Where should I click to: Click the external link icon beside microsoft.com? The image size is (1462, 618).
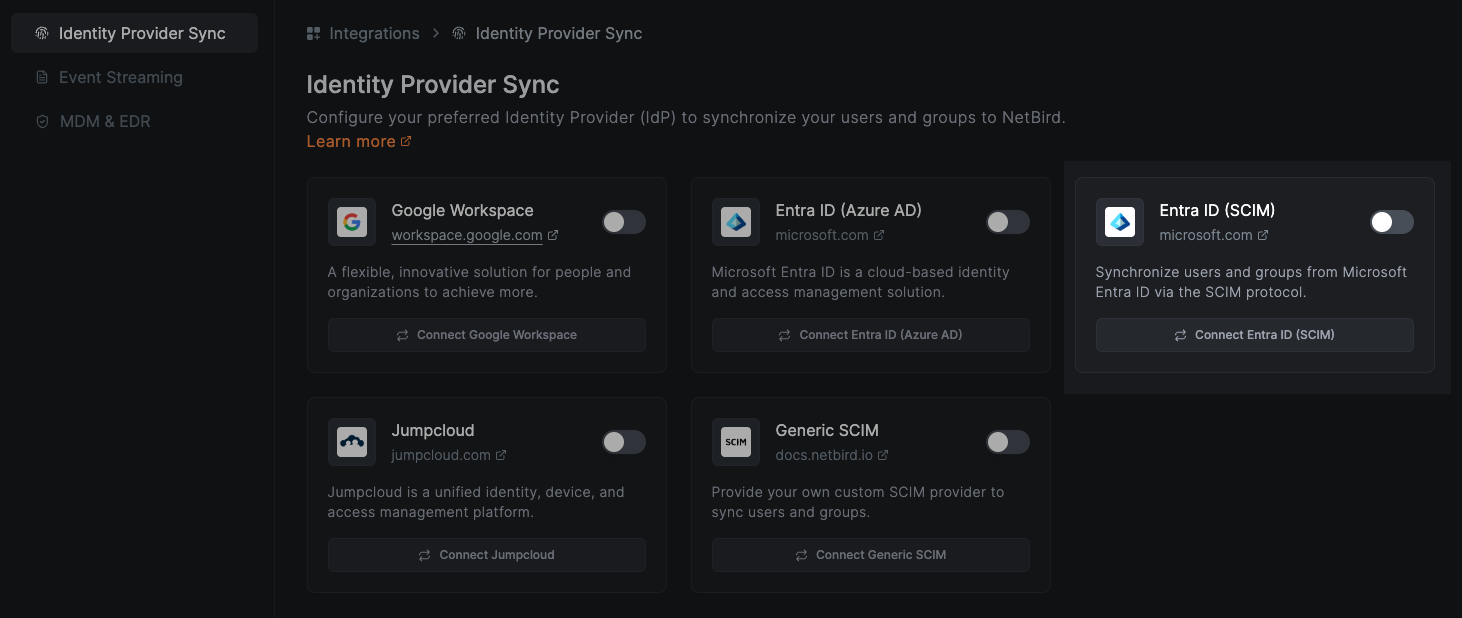(x=878, y=235)
